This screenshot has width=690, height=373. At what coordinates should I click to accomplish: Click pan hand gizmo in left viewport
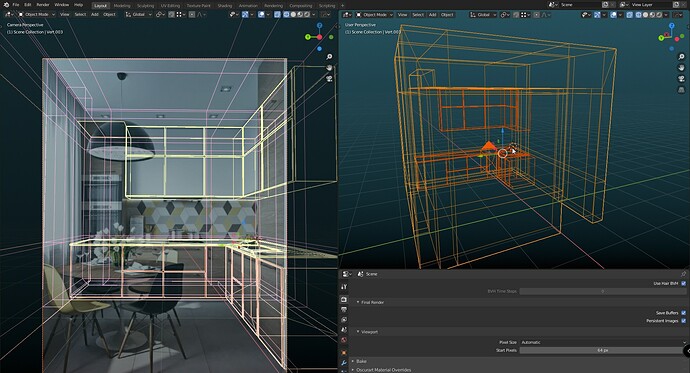[329, 67]
